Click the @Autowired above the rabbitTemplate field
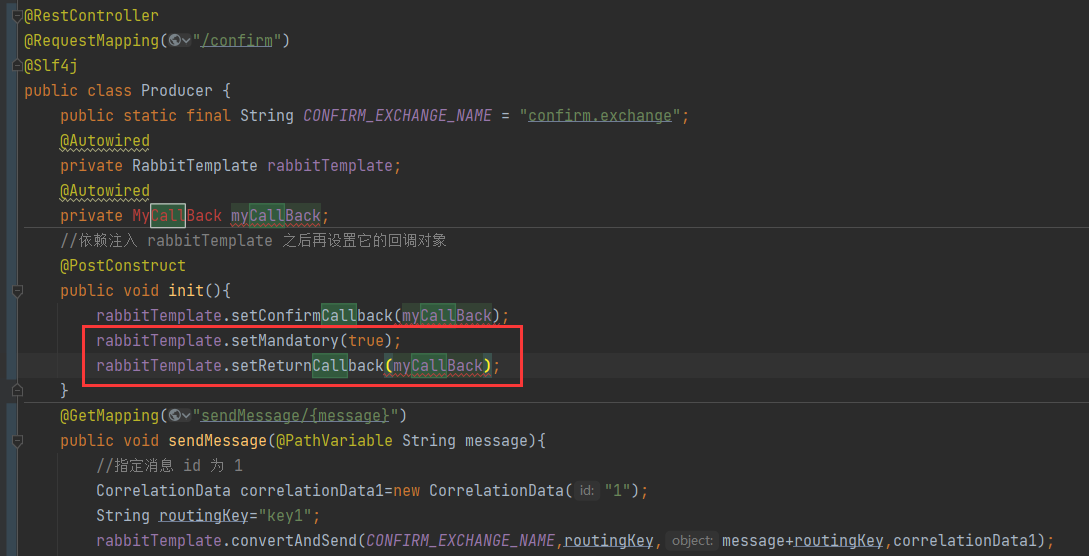The height and width of the screenshot is (556, 1089). 105,141
